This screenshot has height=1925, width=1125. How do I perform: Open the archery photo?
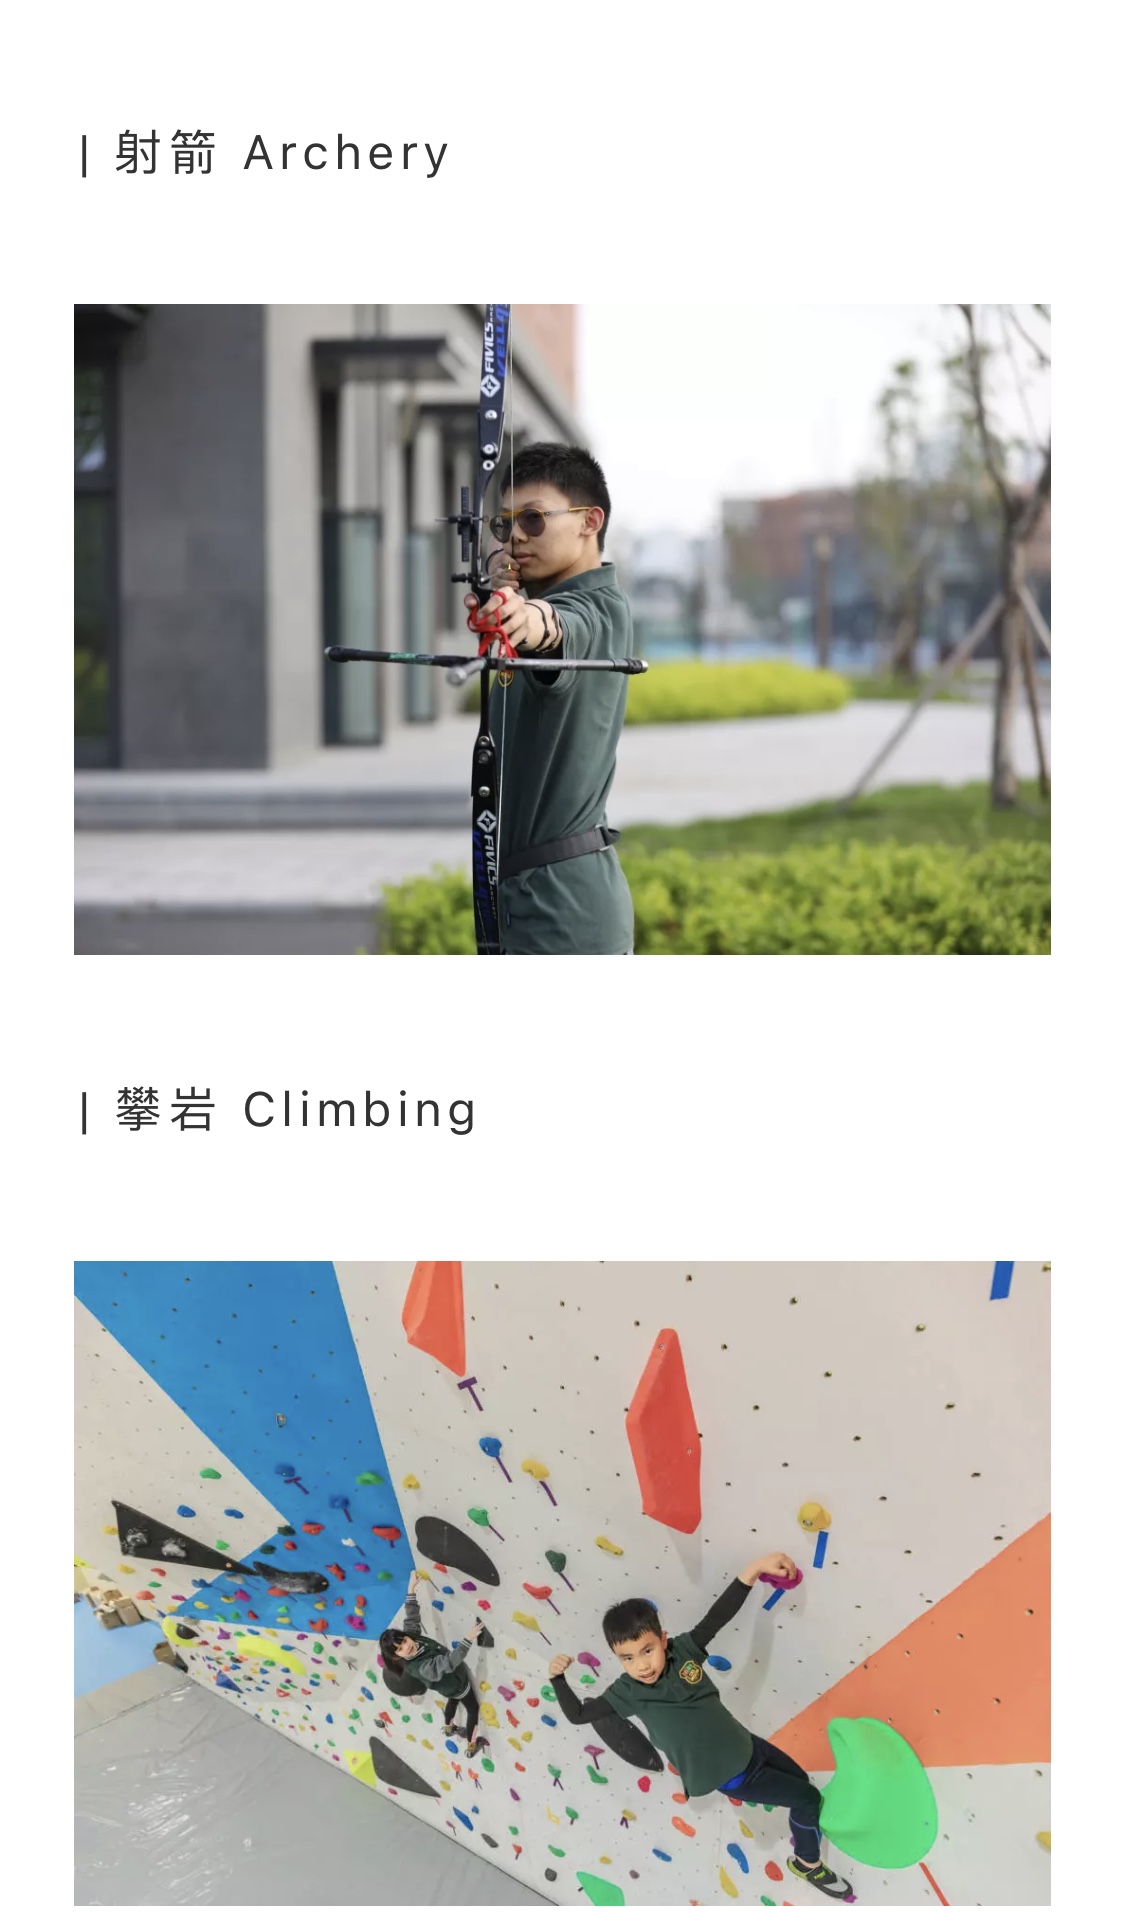[562, 629]
